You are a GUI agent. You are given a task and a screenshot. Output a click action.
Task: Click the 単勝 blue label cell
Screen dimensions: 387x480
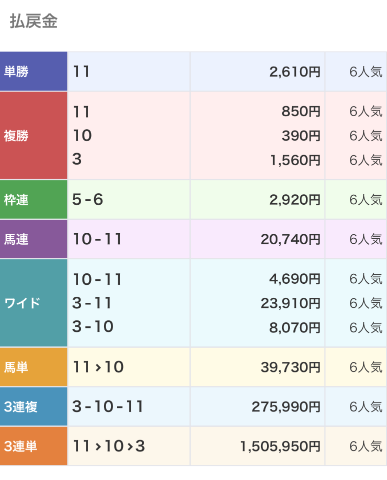tap(33, 71)
